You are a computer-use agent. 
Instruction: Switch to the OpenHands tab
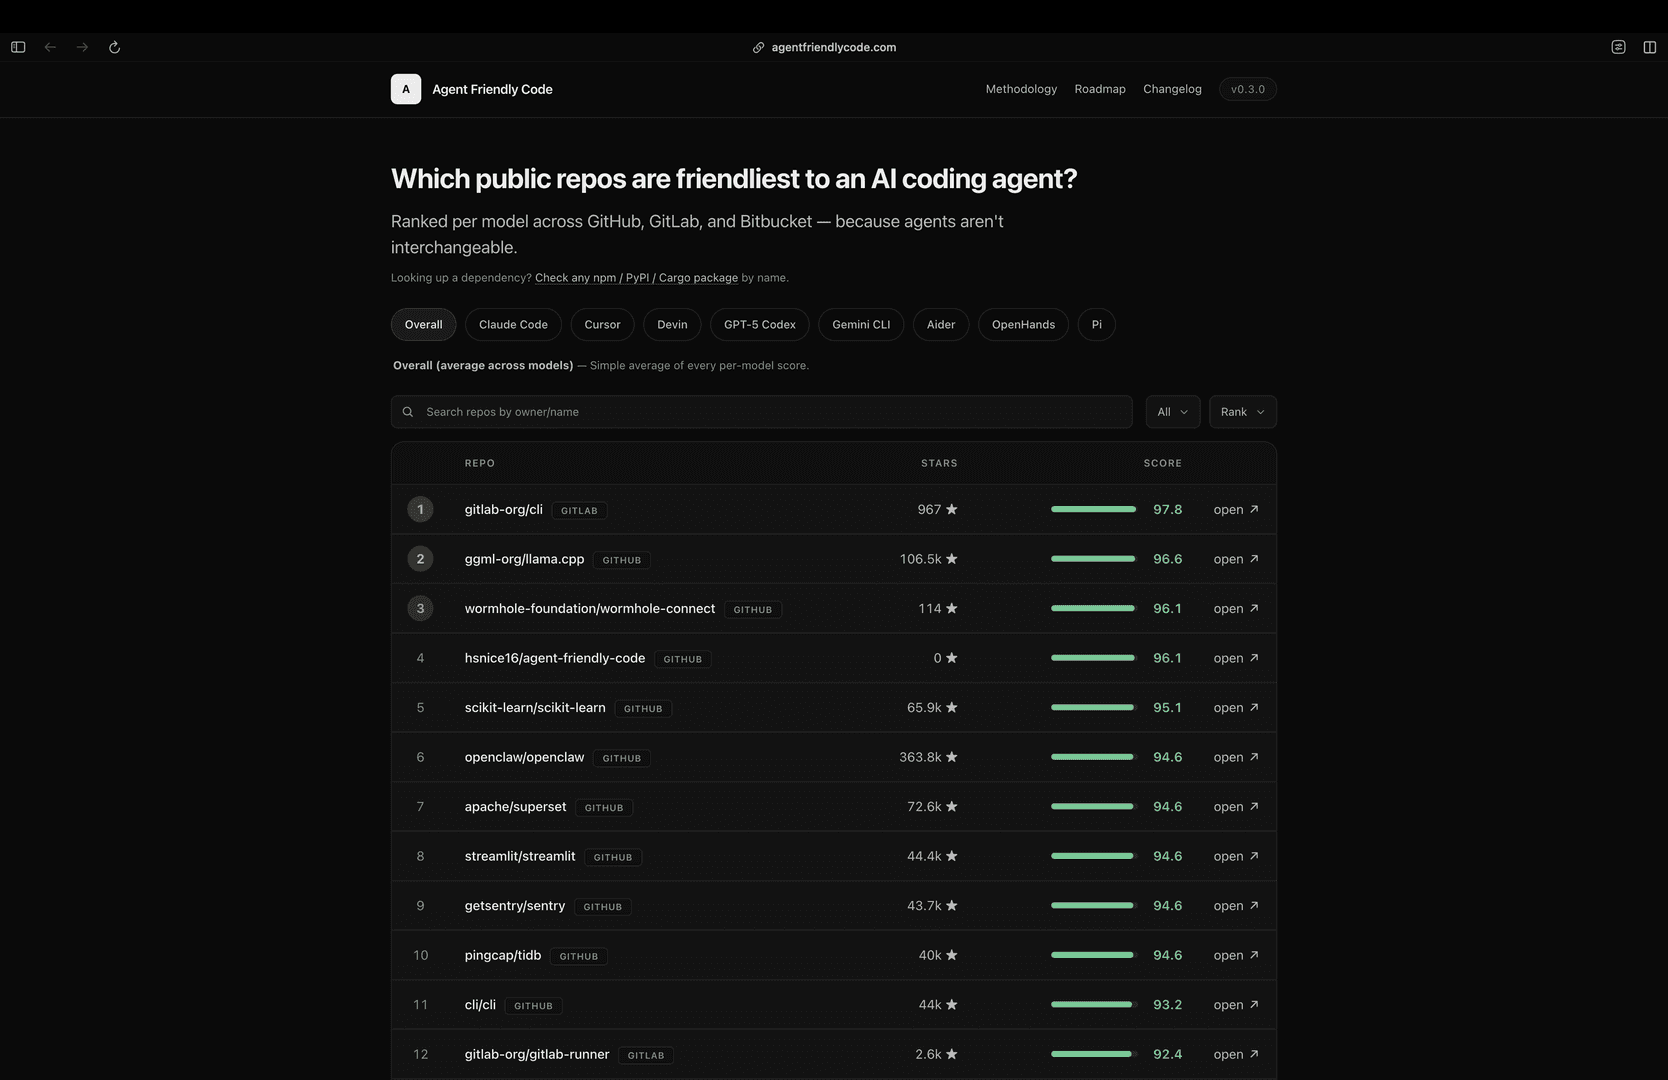click(x=1023, y=324)
